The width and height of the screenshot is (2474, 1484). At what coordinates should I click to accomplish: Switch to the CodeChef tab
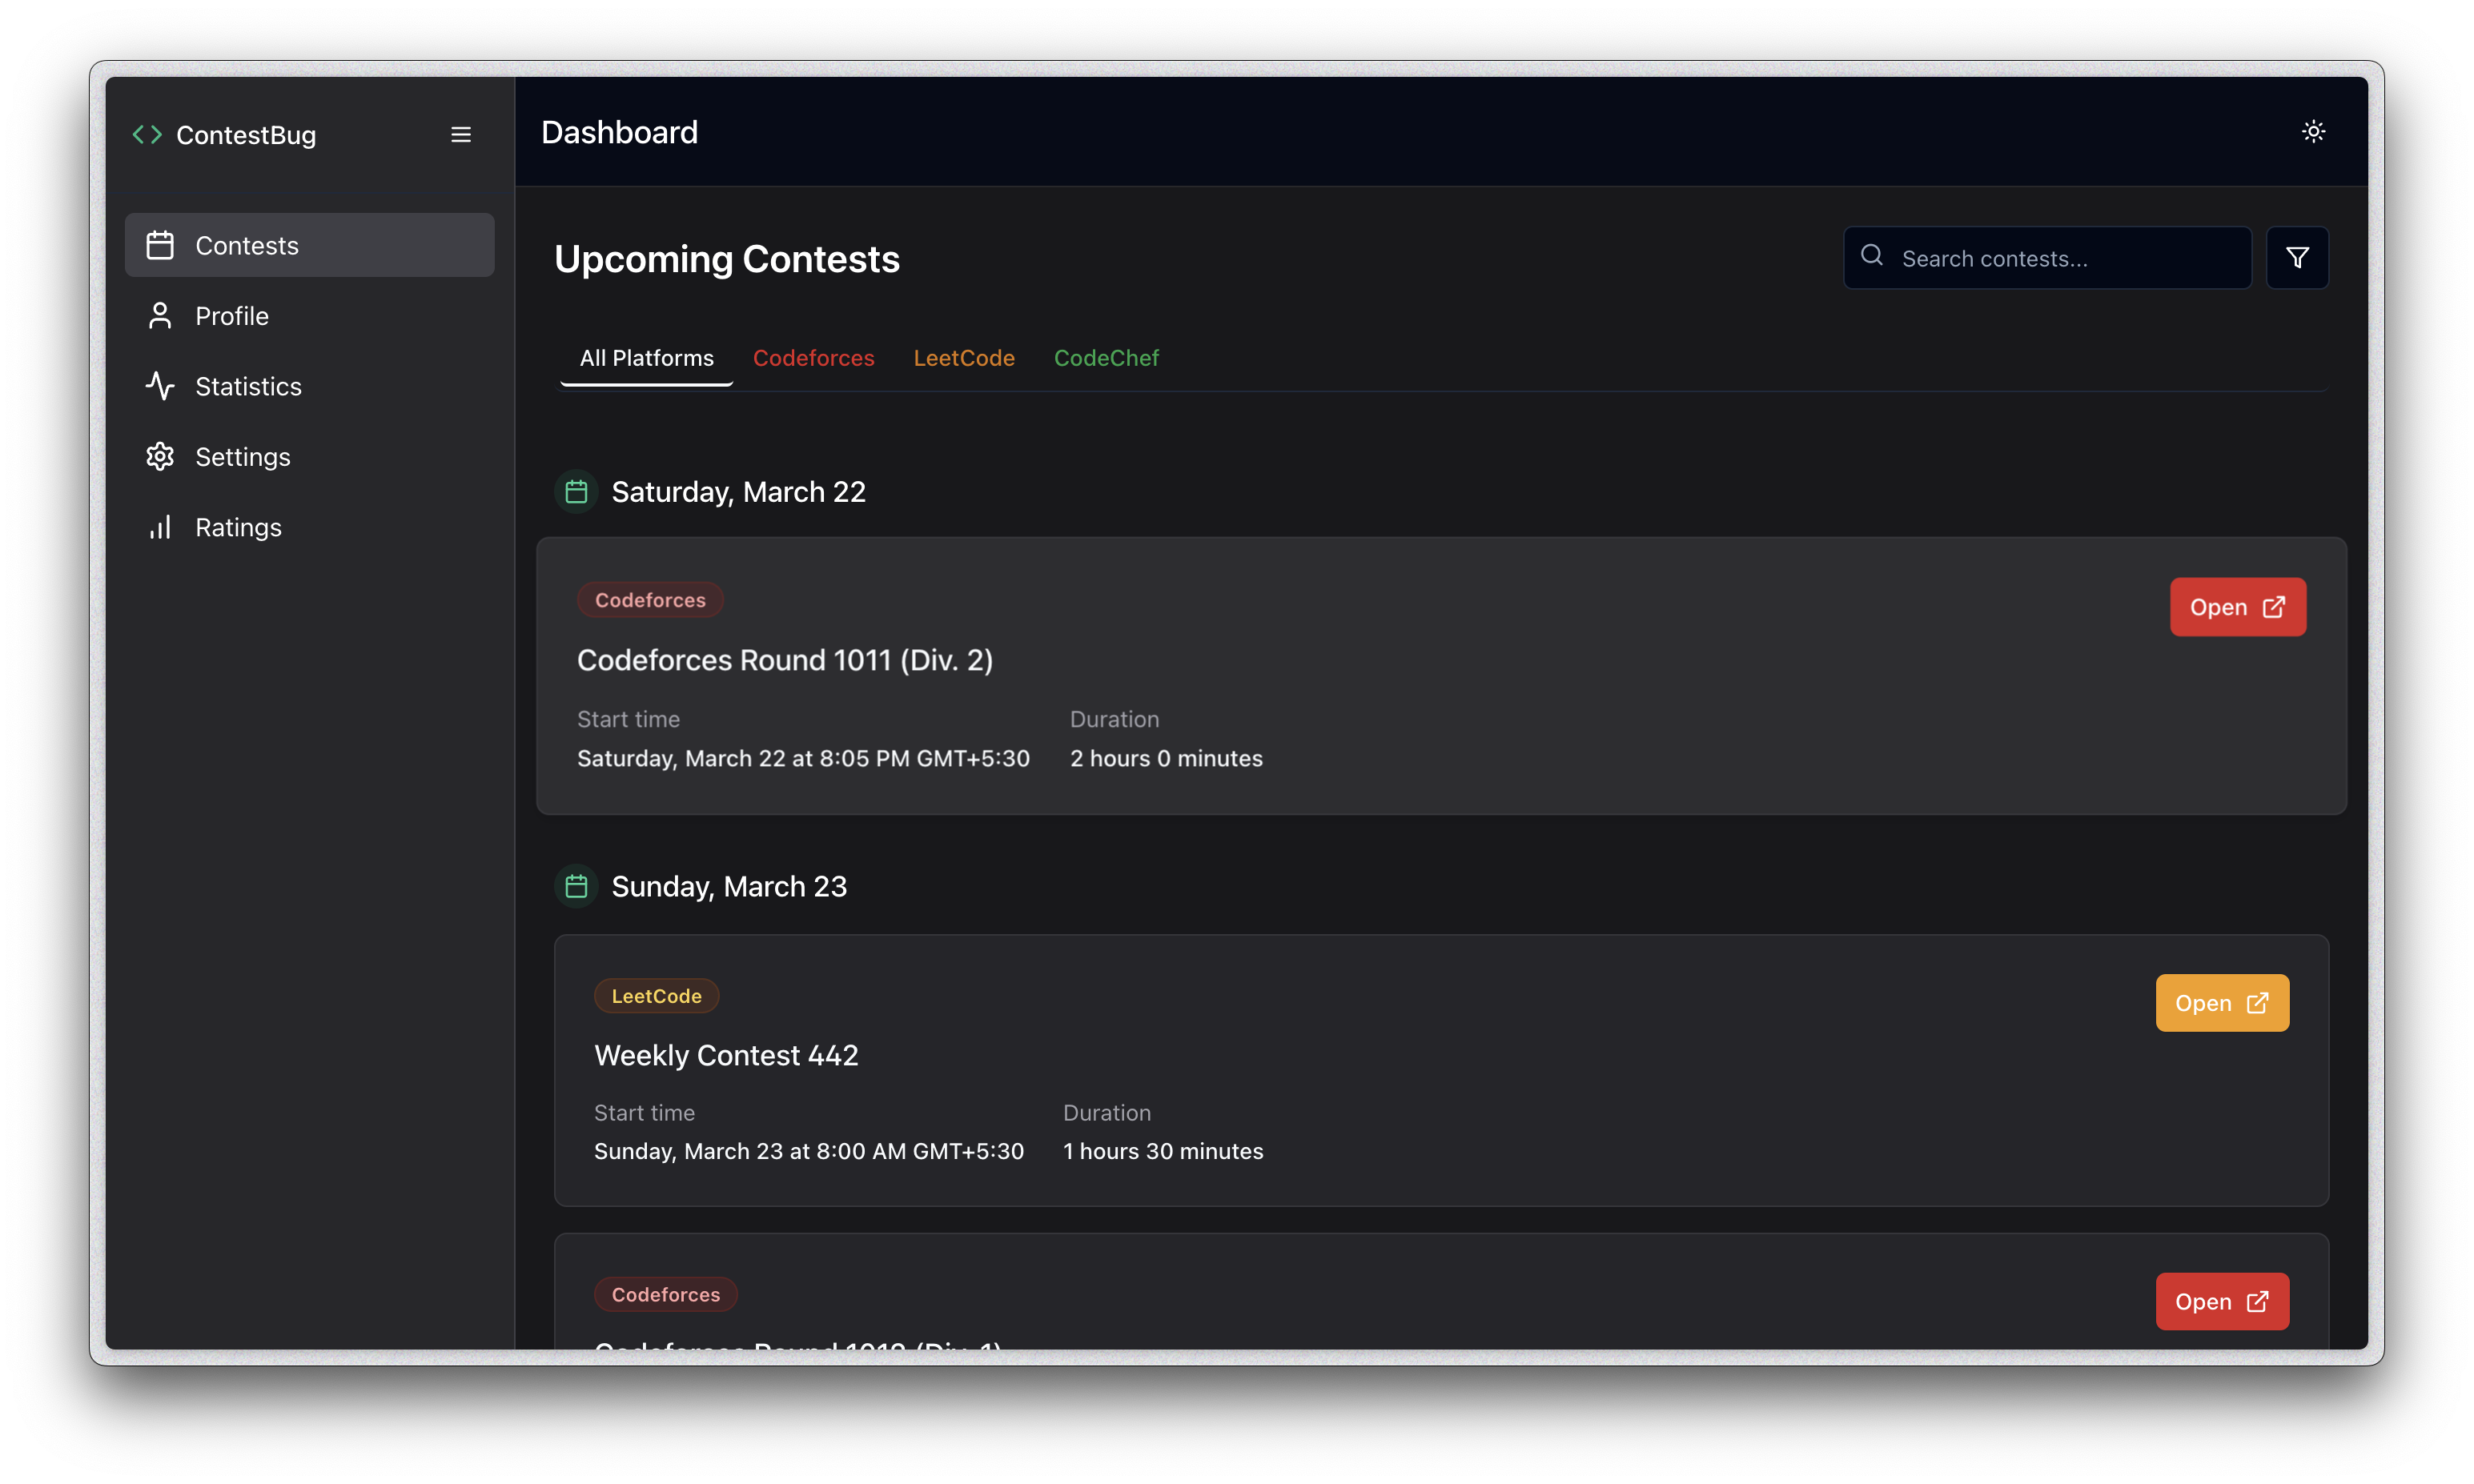pos(1106,358)
